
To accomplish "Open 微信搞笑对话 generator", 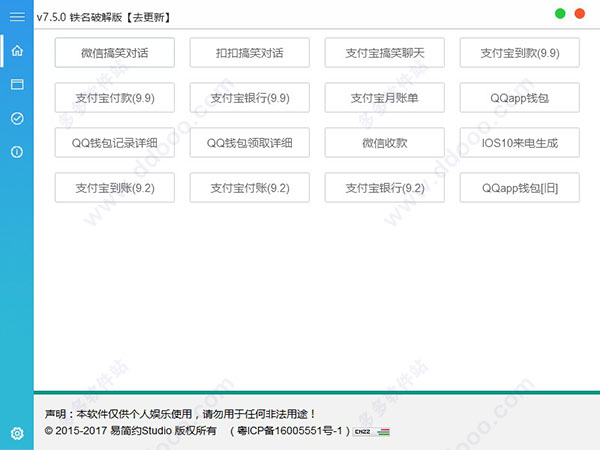I will tap(115, 52).
